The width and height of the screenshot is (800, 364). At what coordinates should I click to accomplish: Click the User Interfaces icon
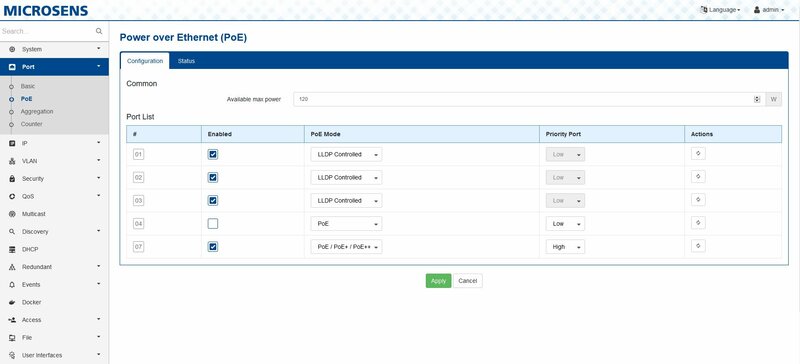12,355
